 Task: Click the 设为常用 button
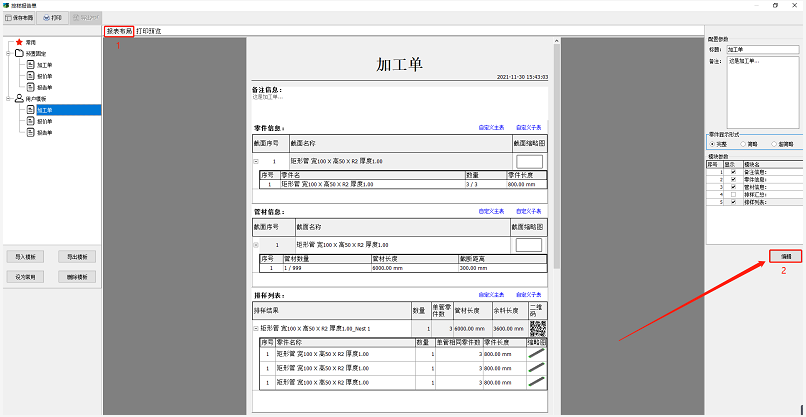tap(25, 277)
